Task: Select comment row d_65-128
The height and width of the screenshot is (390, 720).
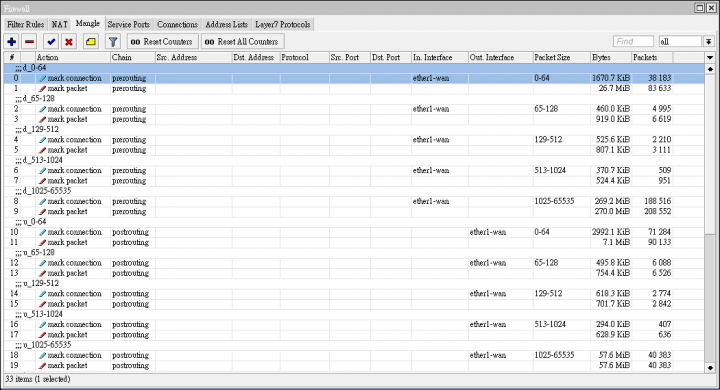Action: [354, 99]
